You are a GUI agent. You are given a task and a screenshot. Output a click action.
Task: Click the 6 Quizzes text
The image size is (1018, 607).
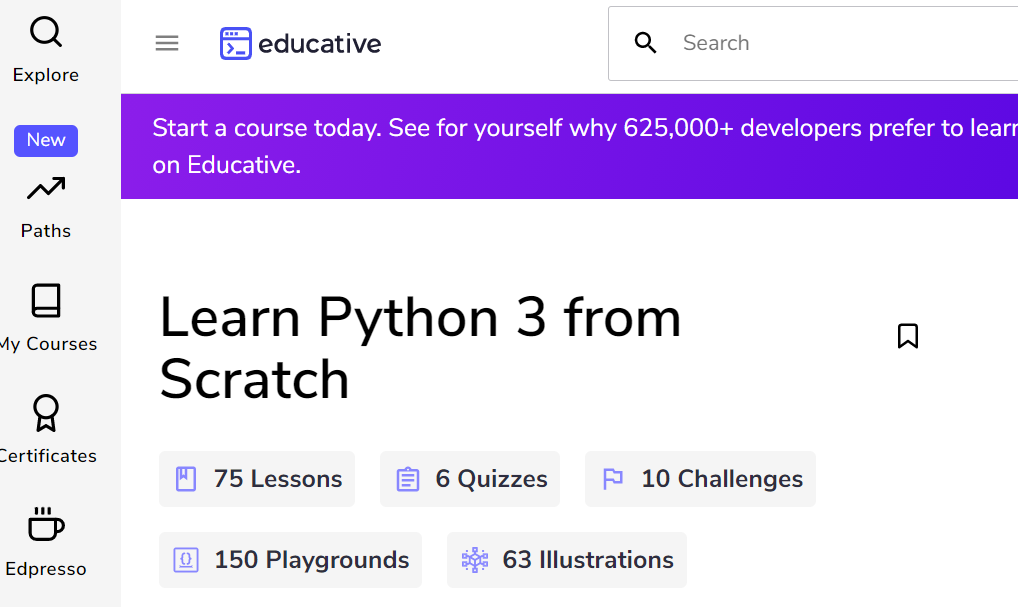click(491, 479)
